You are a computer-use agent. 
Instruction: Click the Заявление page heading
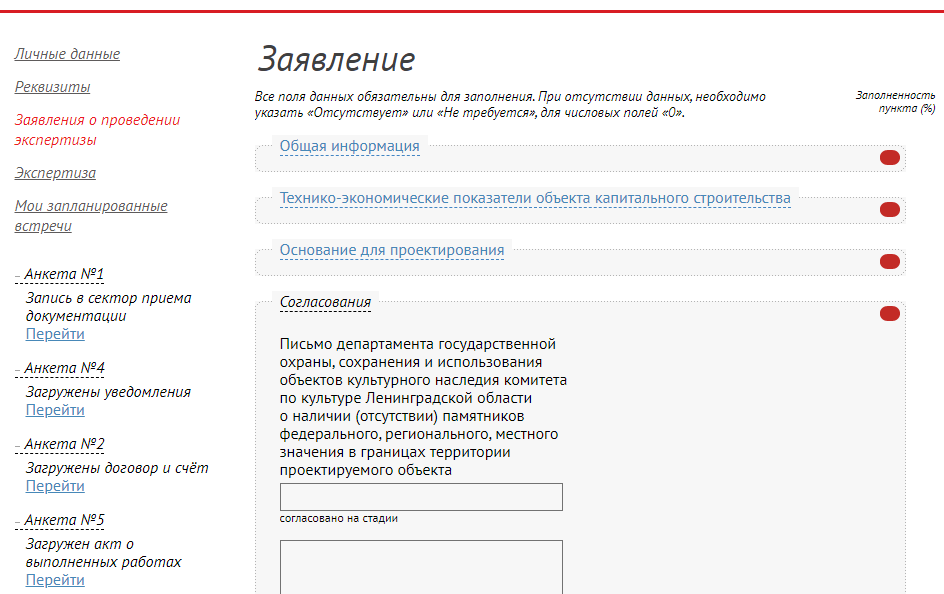point(336,58)
